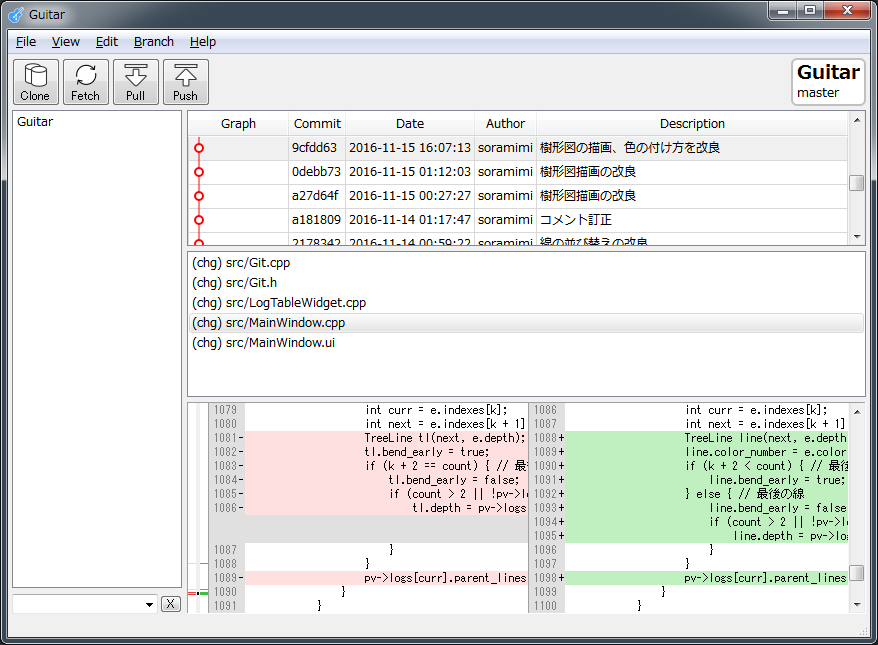Image resolution: width=878 pixels, height=645 pixels.
Task: Click date 2016-11-15 00:27:27
Action: 410,196
